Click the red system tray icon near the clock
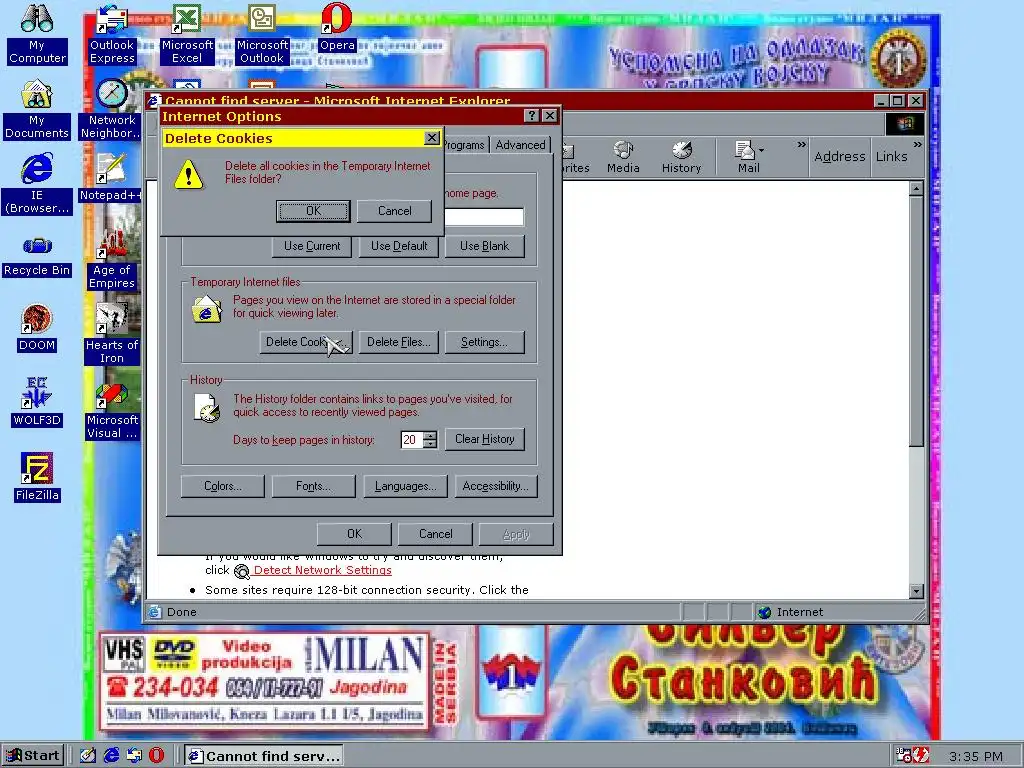This screenshot has height=768, width=1024. (921, 756)
